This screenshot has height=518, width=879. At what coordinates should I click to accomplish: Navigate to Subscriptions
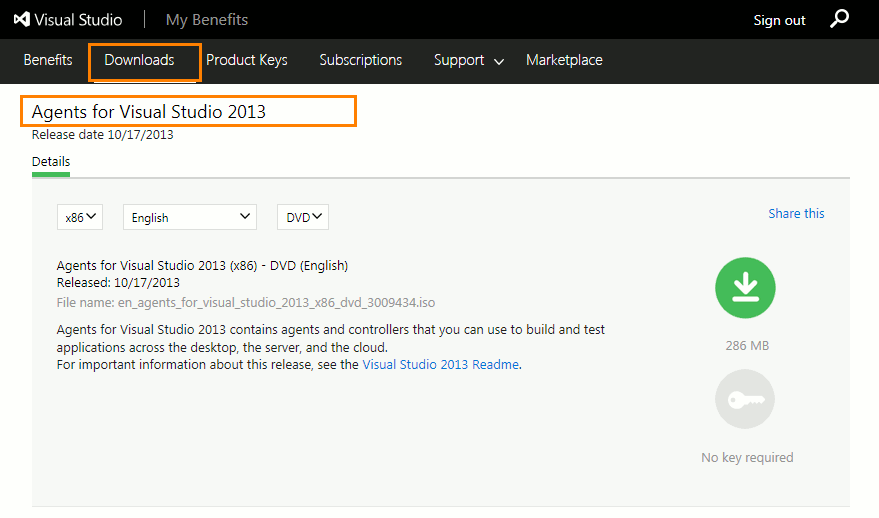[x=361, y=60]
